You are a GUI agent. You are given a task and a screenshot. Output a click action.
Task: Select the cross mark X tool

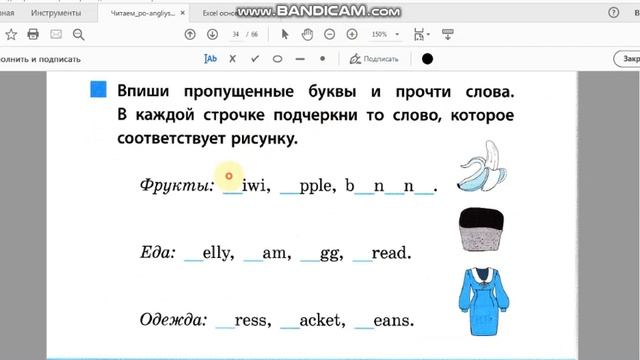(233, 59)
